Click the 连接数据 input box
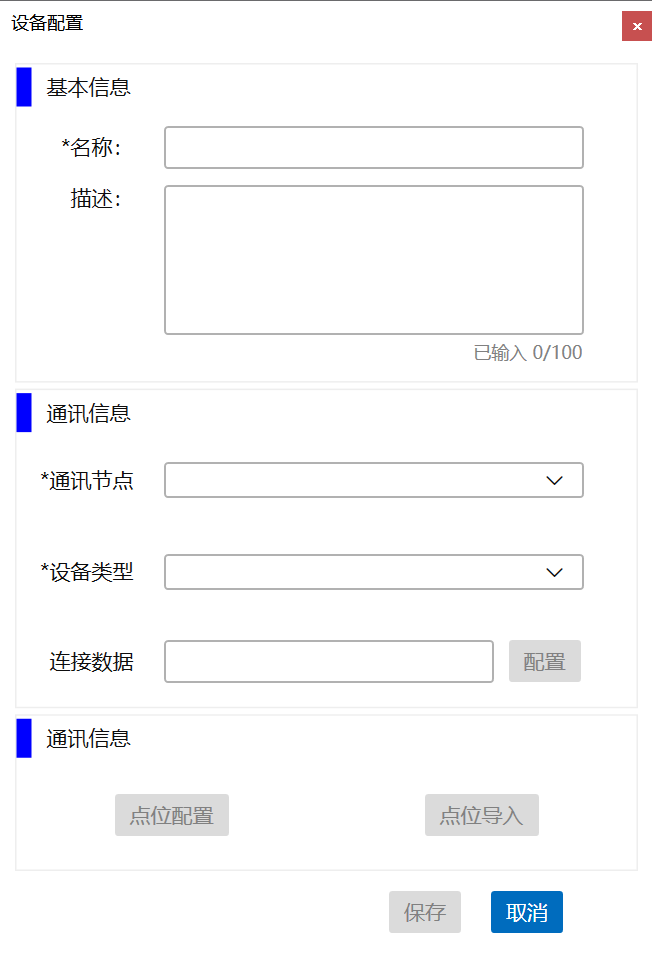This screenshot has width=652, height=963. [x=329, y=662]
